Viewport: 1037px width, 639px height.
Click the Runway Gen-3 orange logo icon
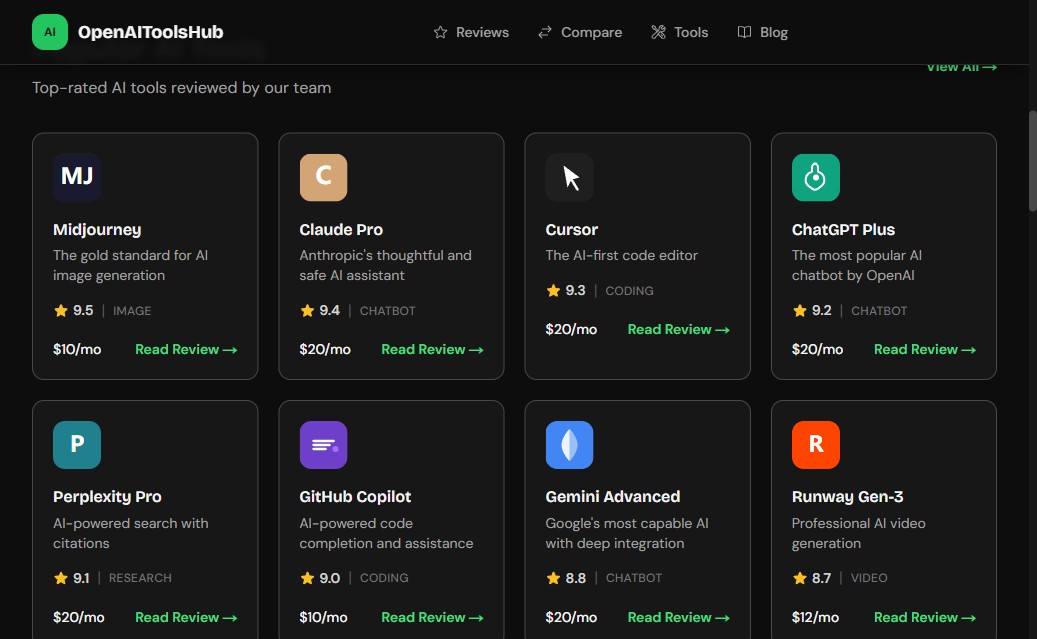click(815, 445)
